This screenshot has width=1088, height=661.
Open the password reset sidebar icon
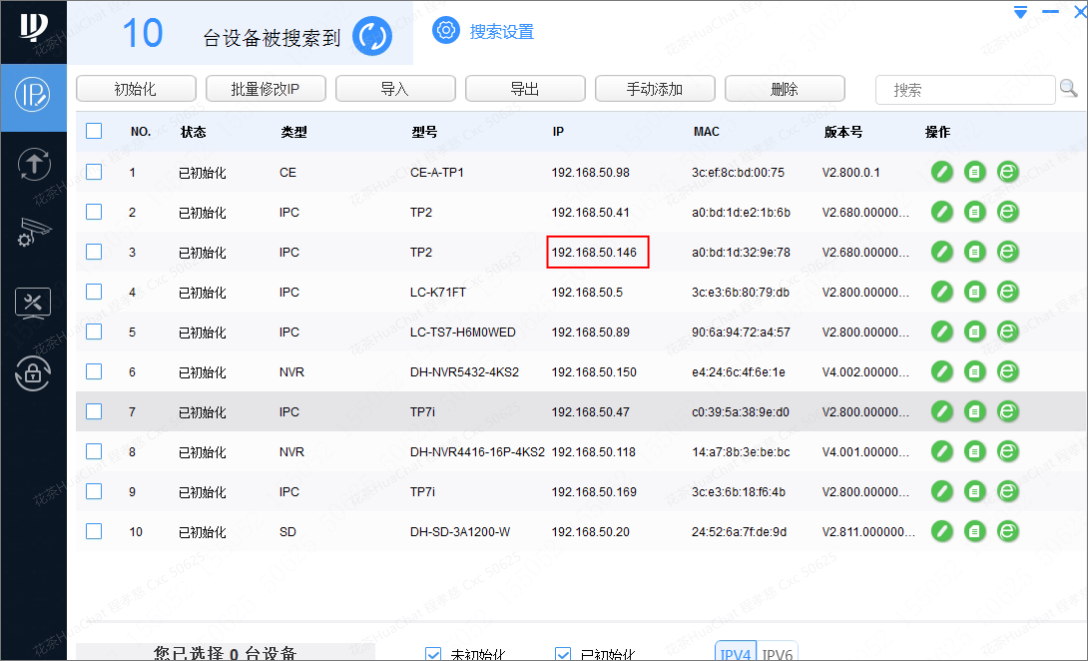[x=33, y=372]
